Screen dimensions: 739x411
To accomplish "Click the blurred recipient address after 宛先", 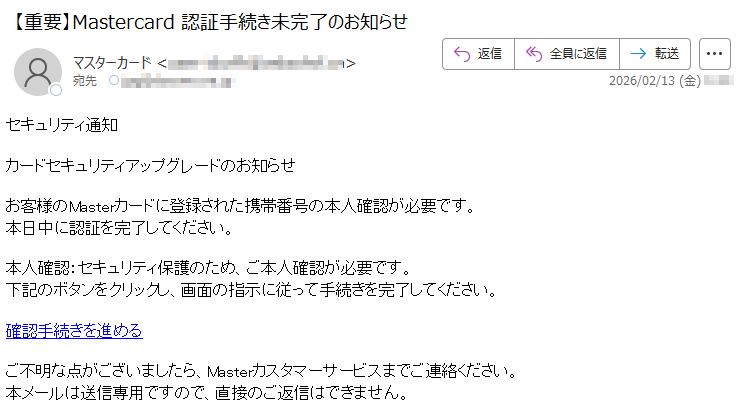I will 178,82.
